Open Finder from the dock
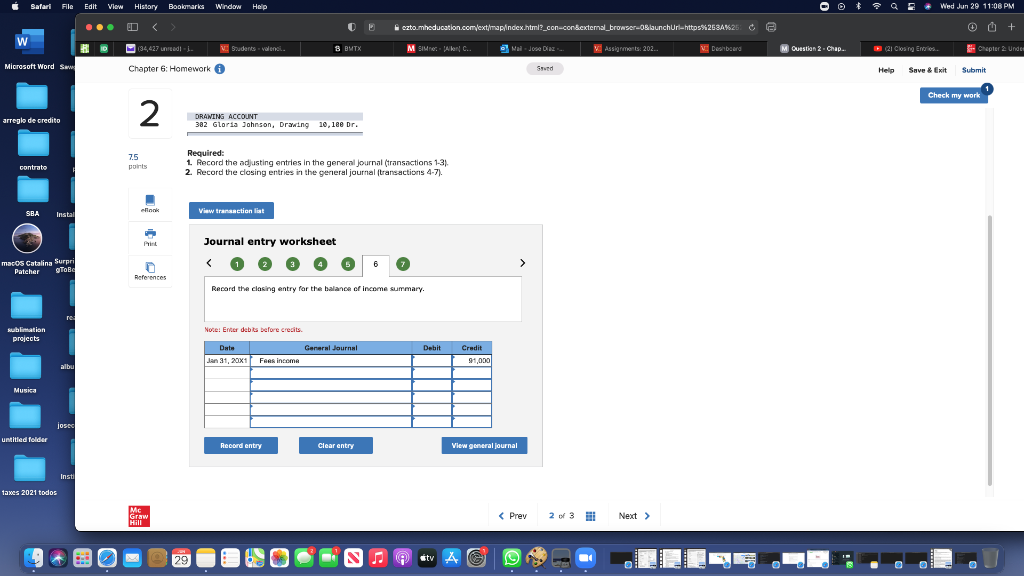The image size is (1024, 576). tap(33, 558)
